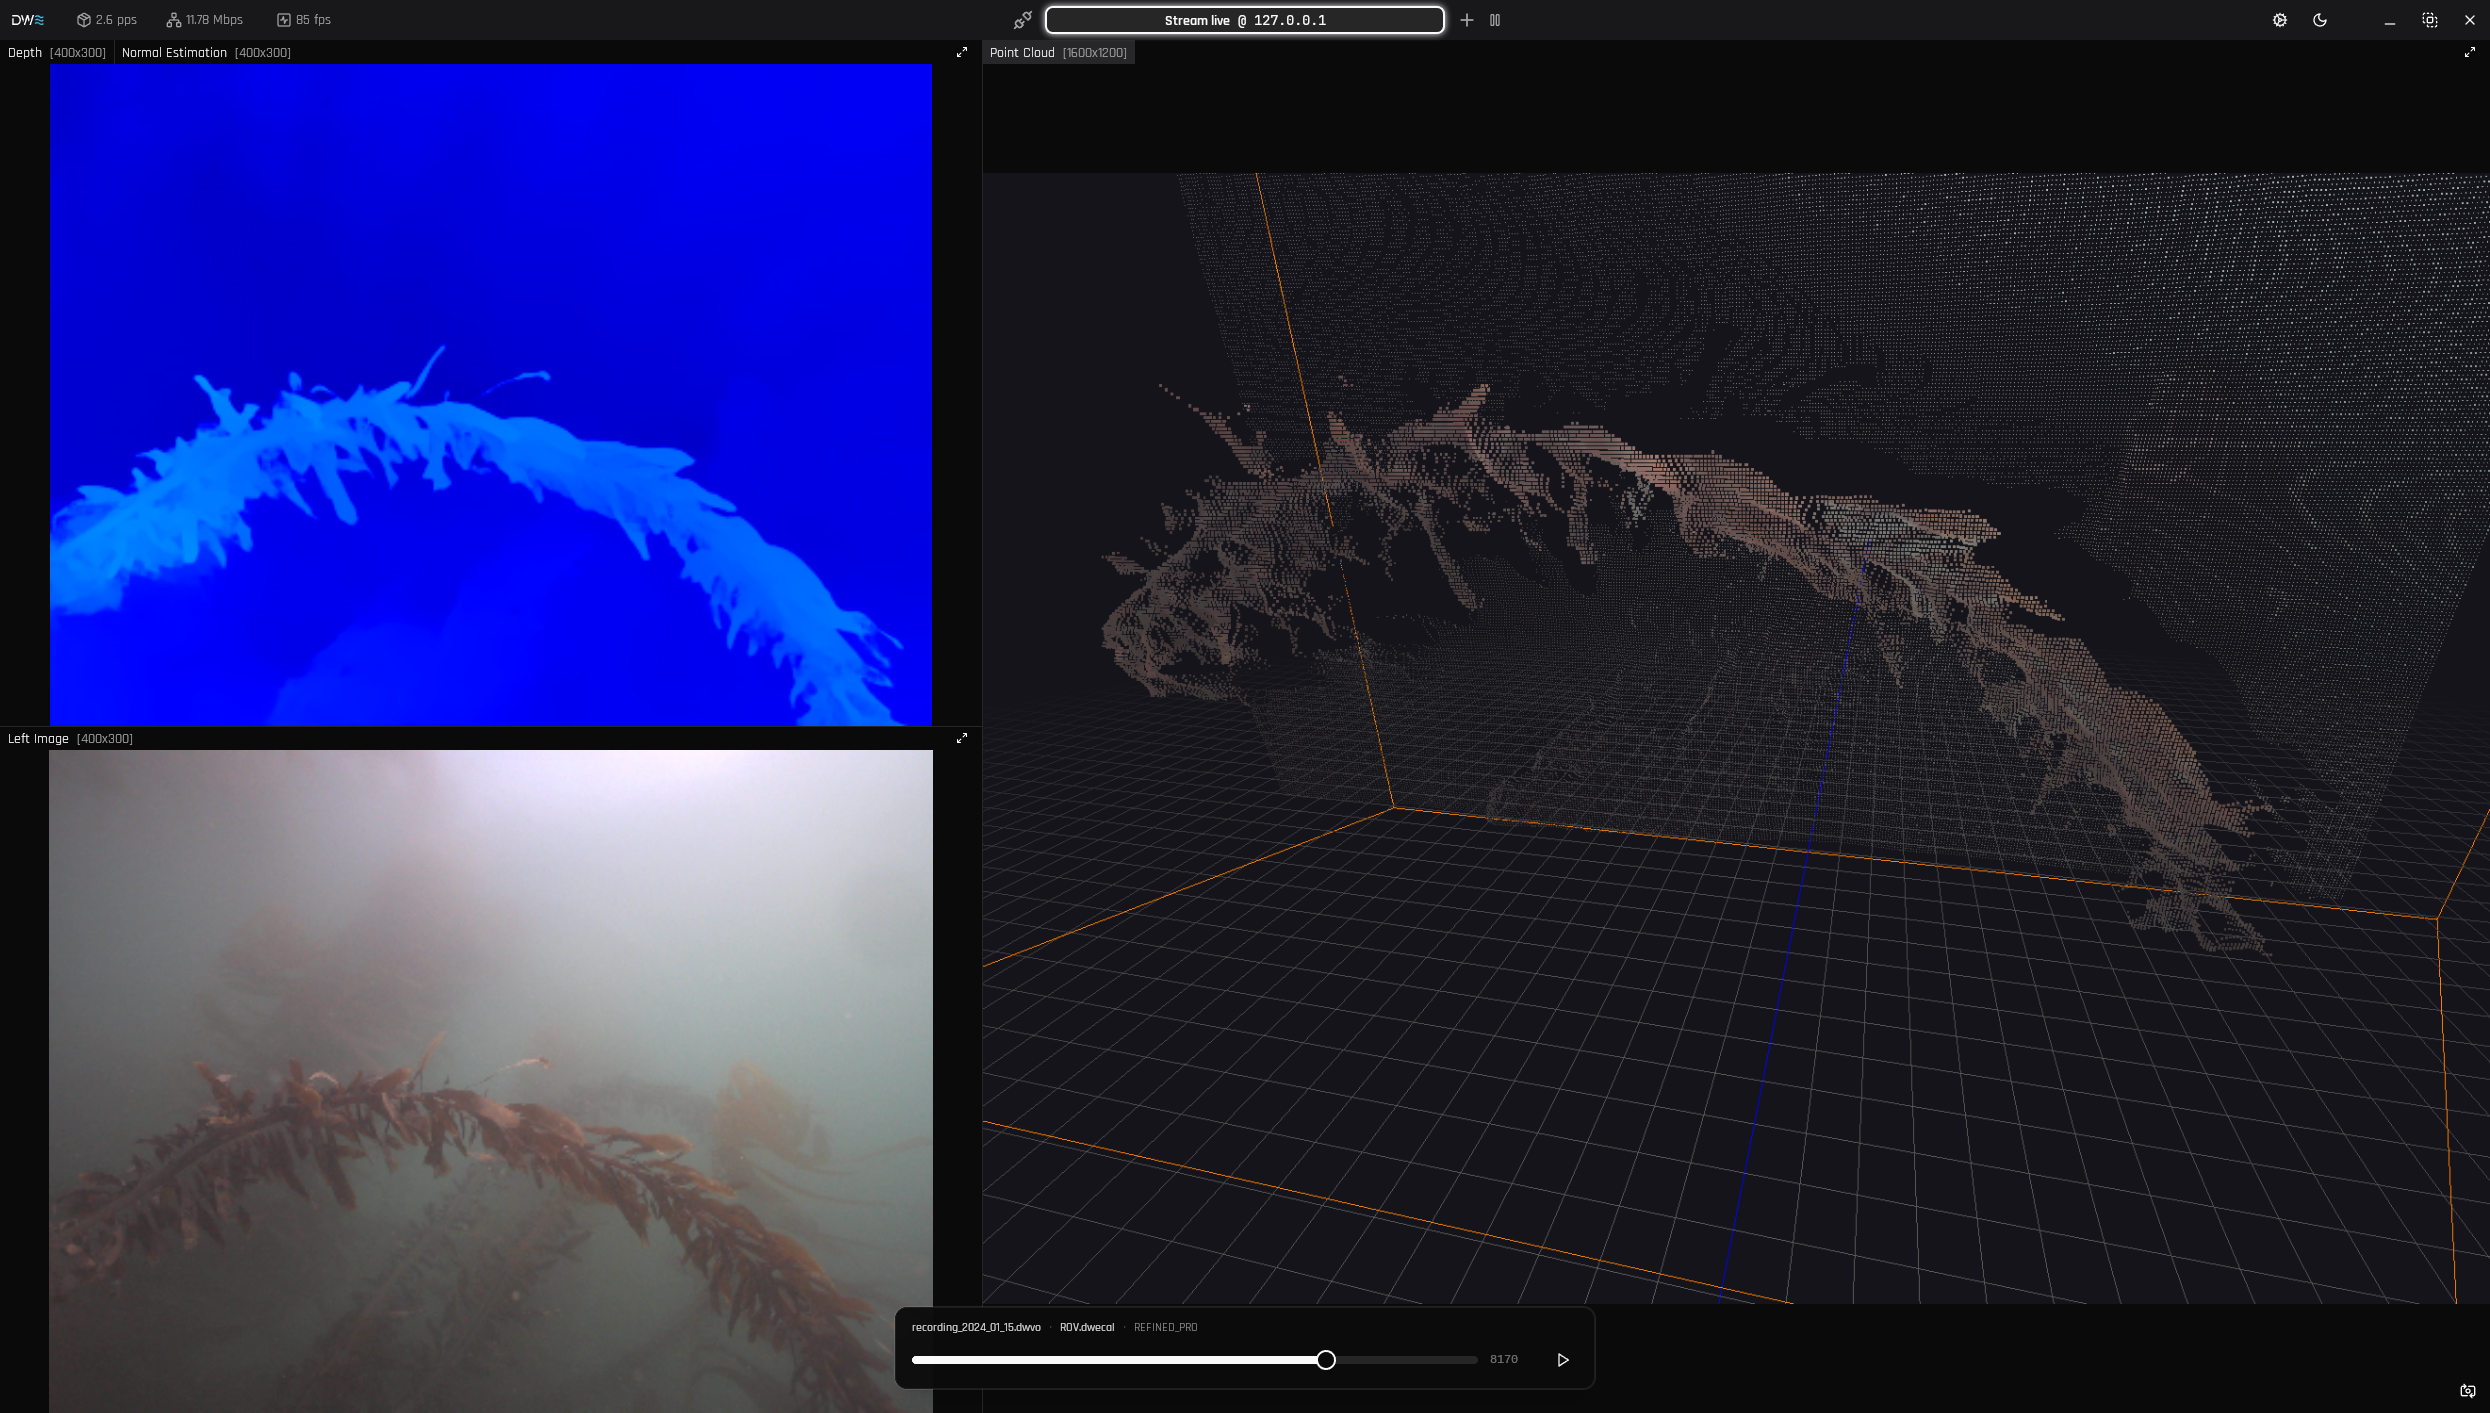Viewport: 2490px width, 1413px height.
Task: Click the 11.78 Mbps network indicator
Action: pos(204,20)
